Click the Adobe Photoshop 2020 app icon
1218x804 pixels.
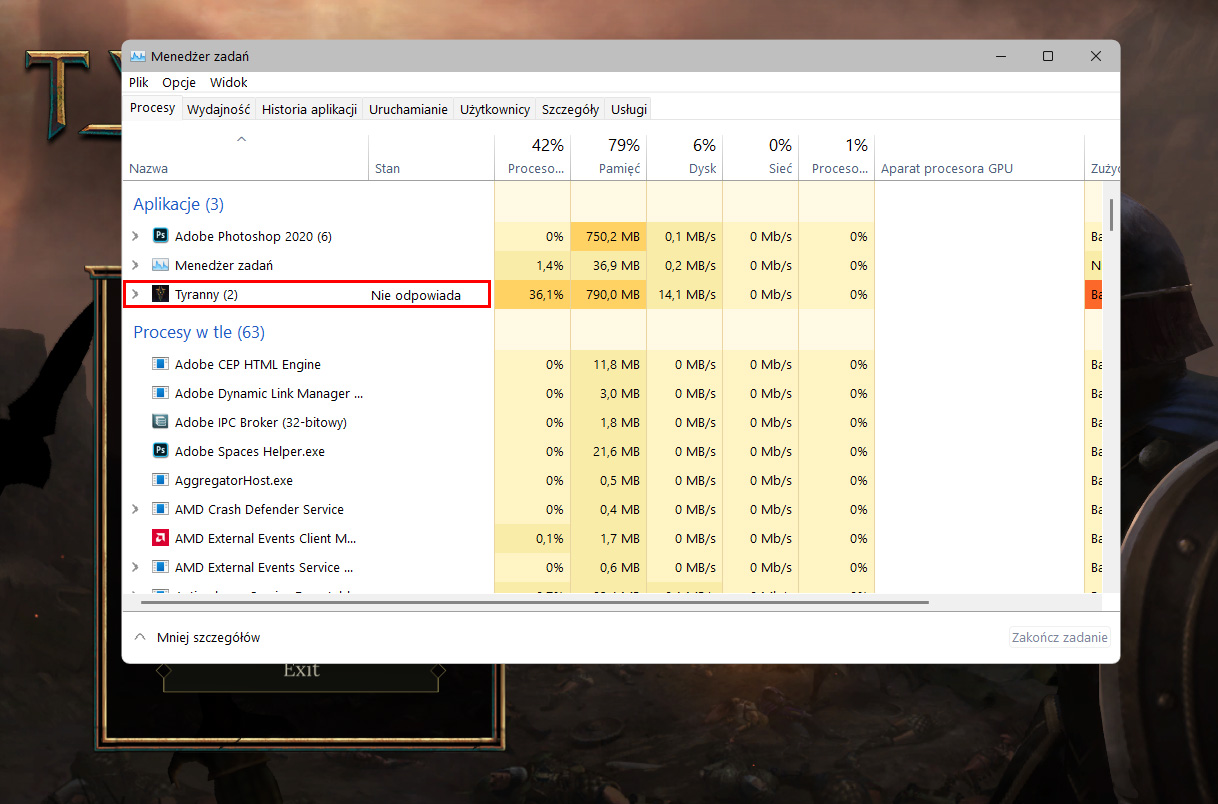(x=160, y=236)
